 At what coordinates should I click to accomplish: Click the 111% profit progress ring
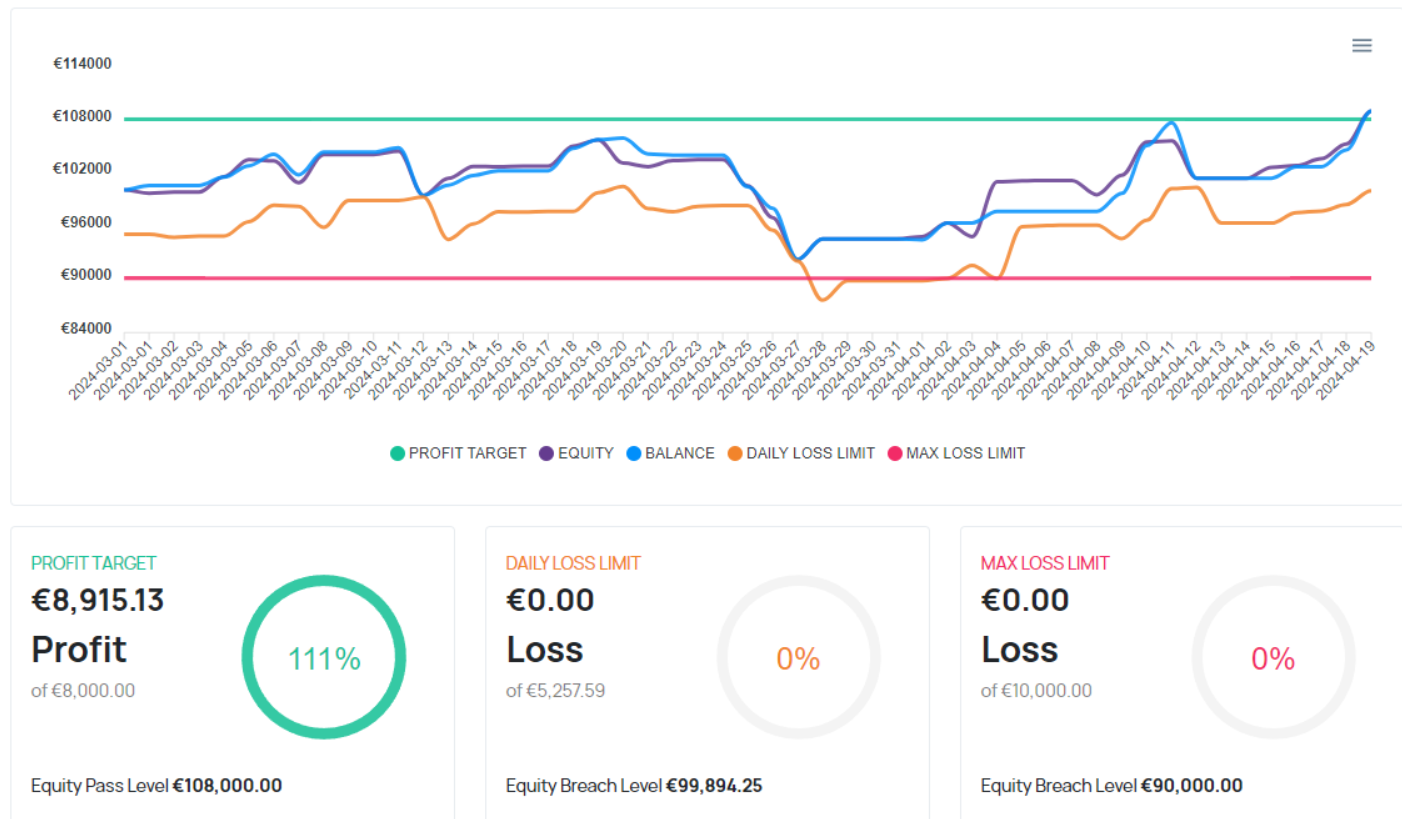tap(324, 658)
